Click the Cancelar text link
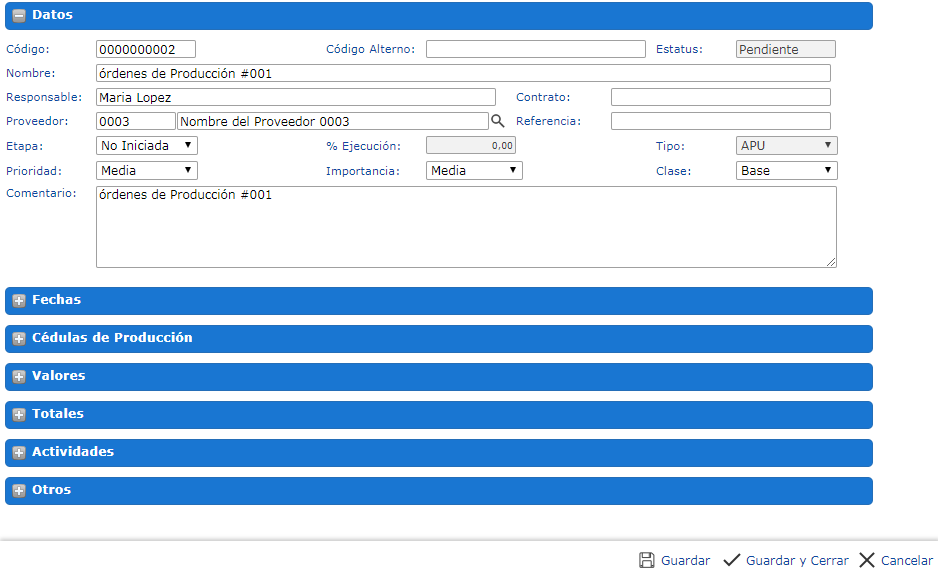 [906, 561]
